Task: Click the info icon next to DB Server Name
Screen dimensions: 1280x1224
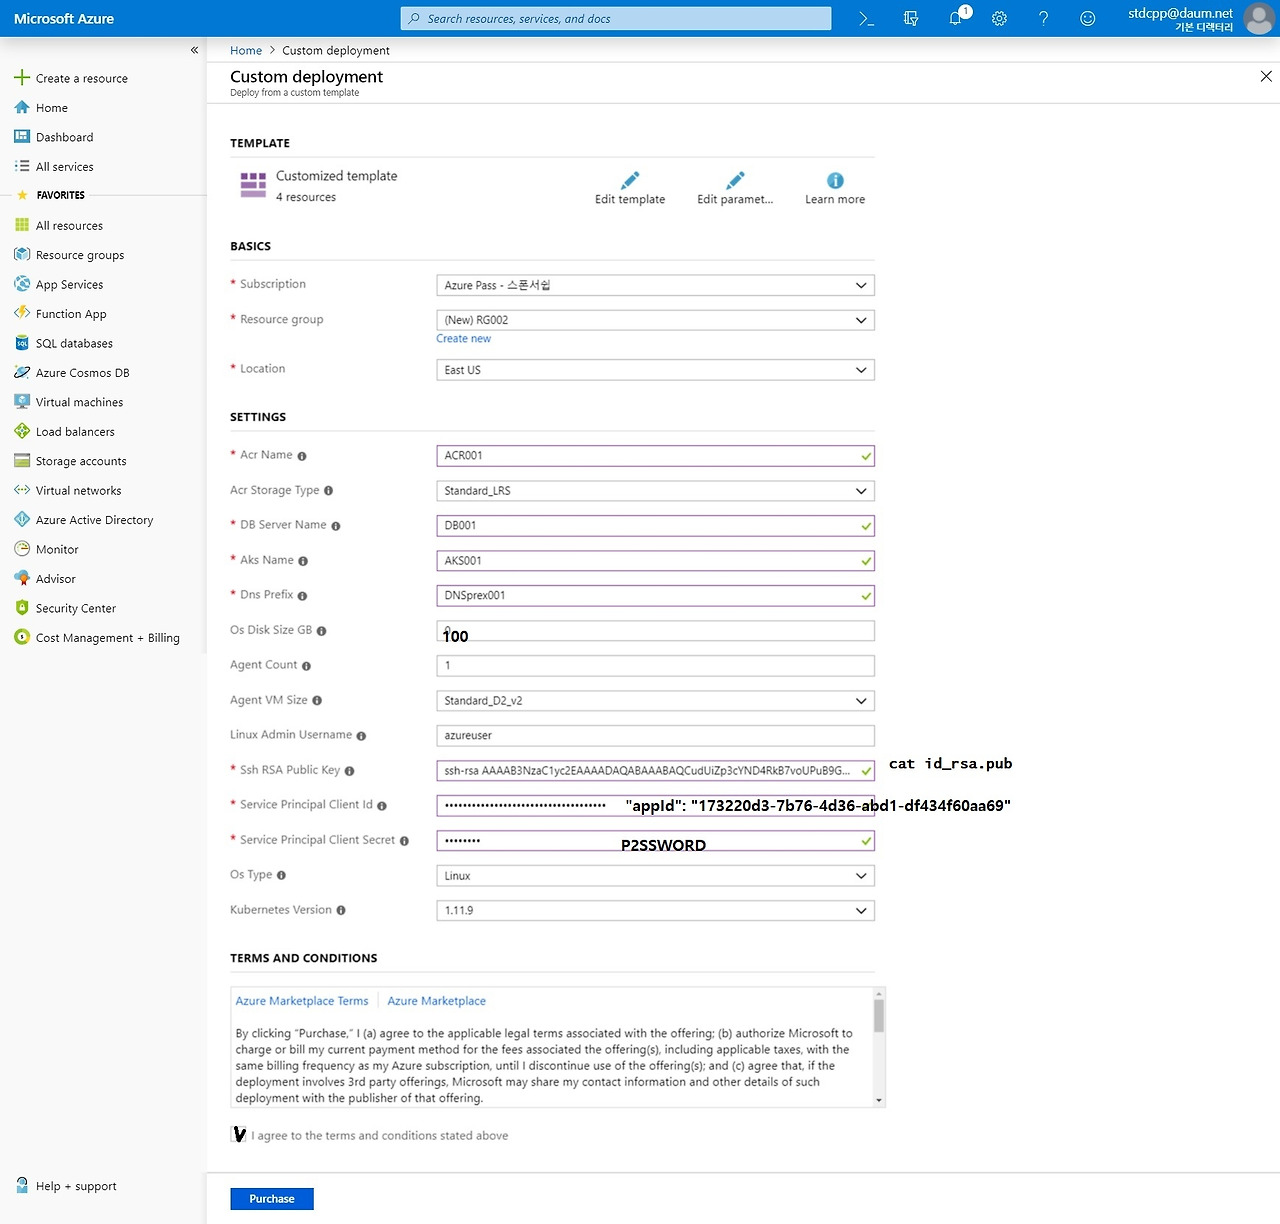Action: pyautogui.click(x=336, y=526)
